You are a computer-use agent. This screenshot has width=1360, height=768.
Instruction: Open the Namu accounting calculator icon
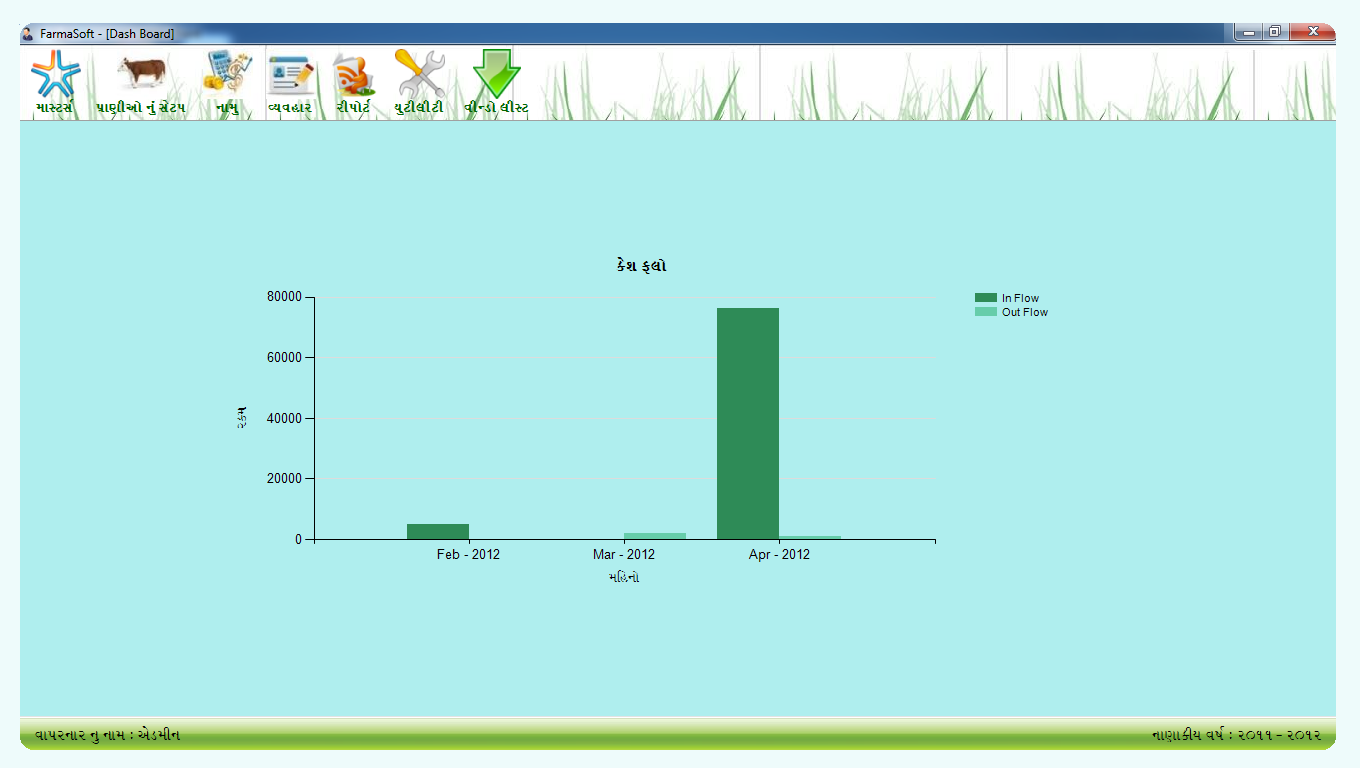click(x=225, y=70)
